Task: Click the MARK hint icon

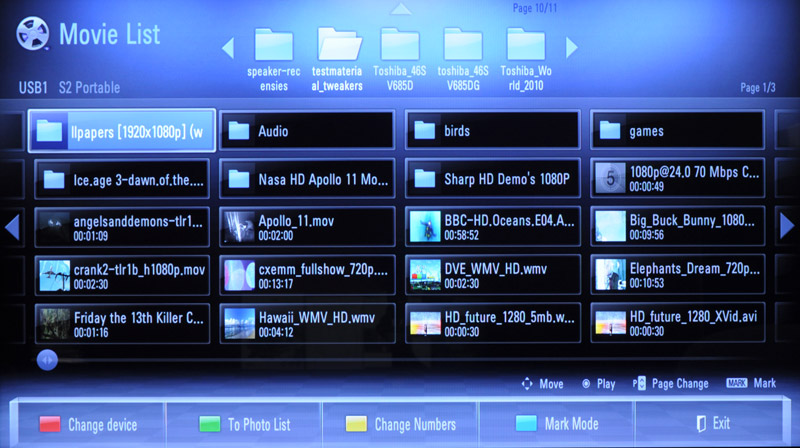Action: (x=737, y=383)
